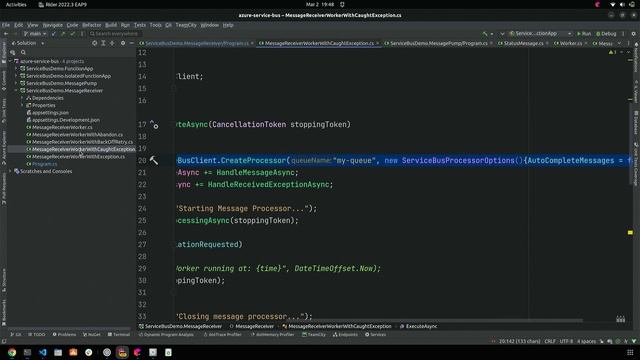Select appsettings.Development.json file
The image size is (640, 360).
(x=63, y=120)
